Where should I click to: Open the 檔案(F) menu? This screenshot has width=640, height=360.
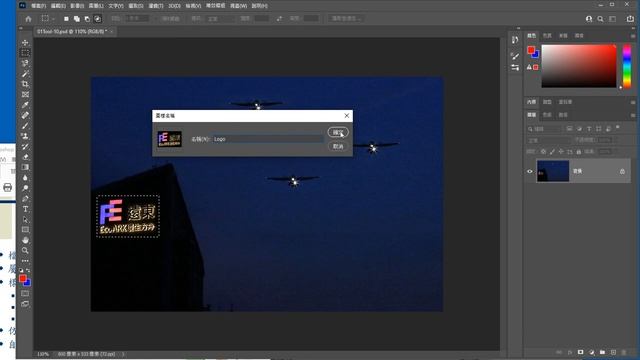pyautogui.click(x=39, y=6)
